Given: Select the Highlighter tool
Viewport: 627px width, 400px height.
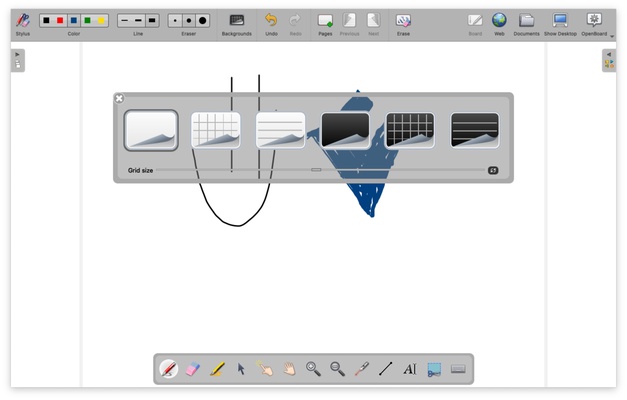Looking at the screenshot, I should click(x=217, y=369).
